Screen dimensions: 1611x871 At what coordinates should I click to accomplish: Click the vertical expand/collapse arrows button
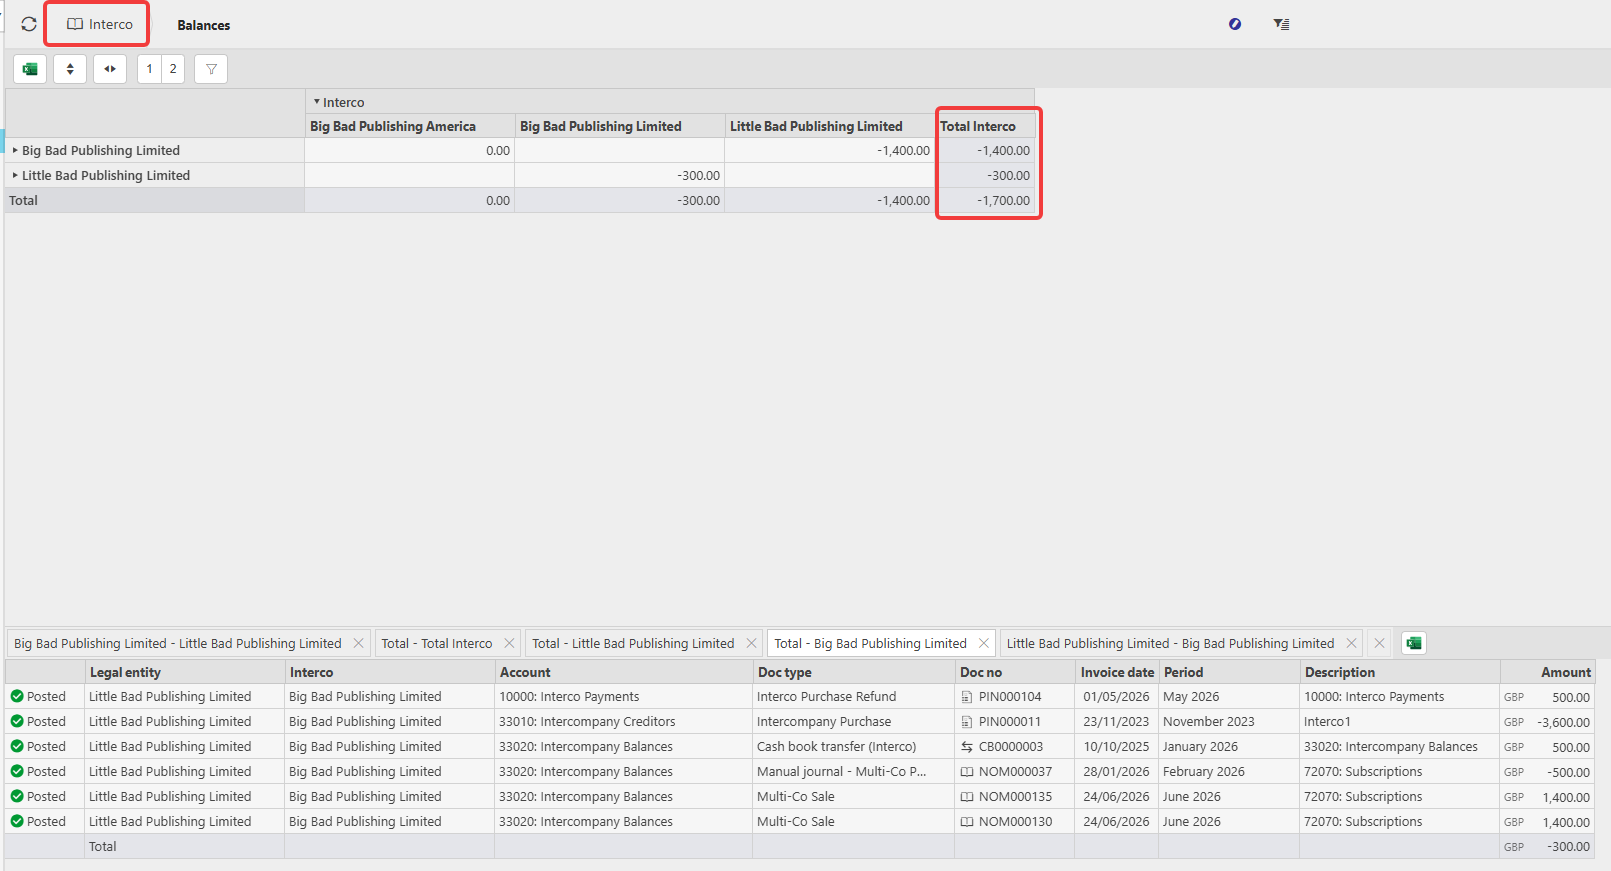point(70,69)
